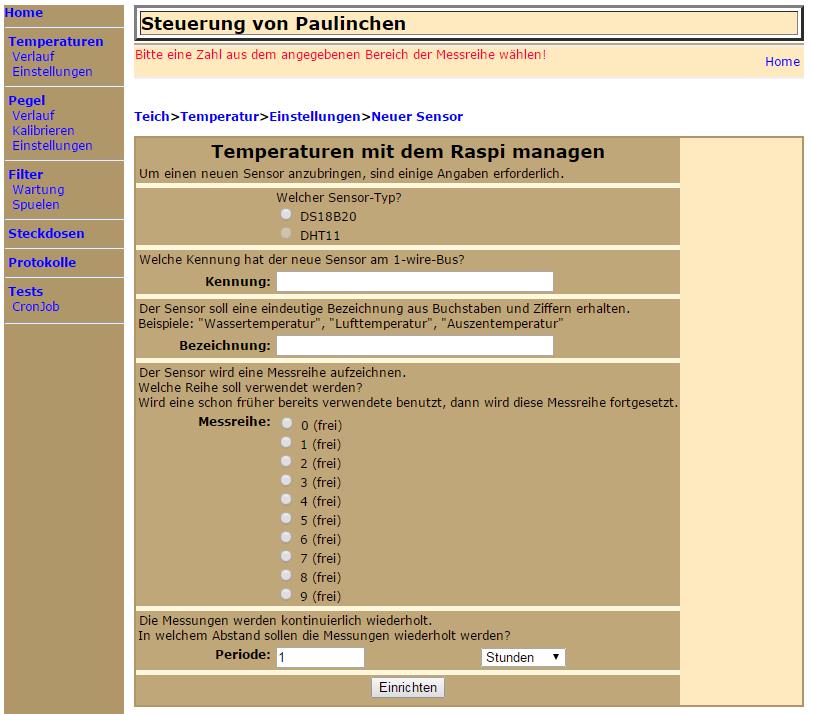
Task: Click the Einrichten submit button
Action: (408, 688)
